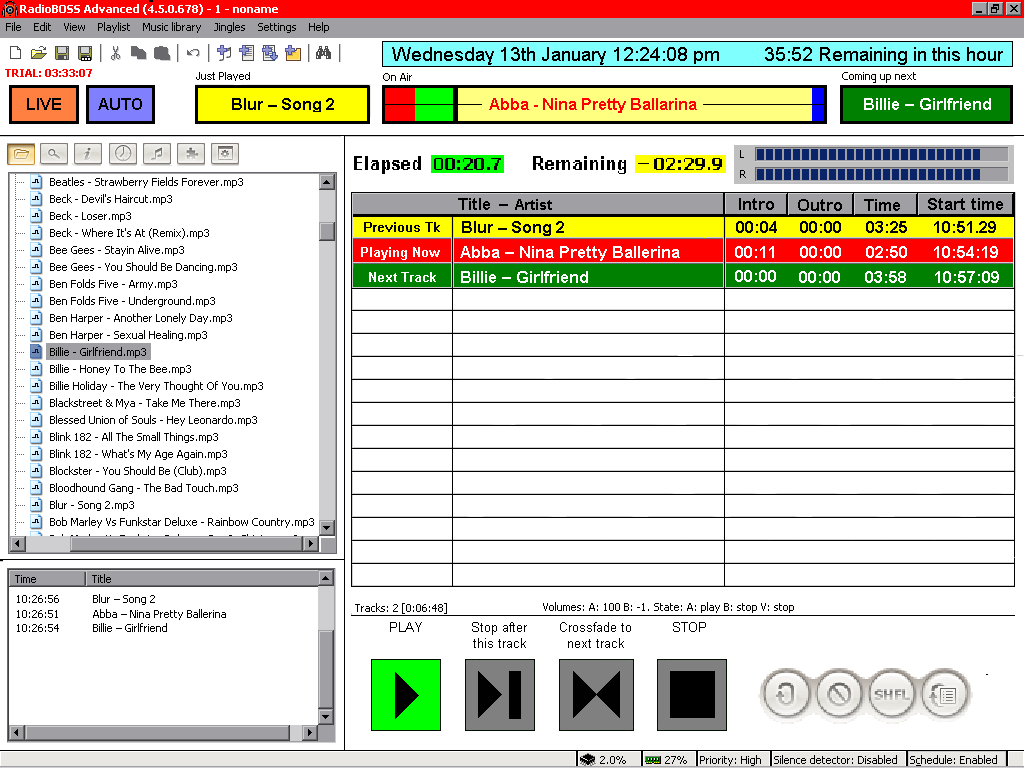Click the On Air track progress bar
Viewport: 1024px width, 768px height.
pos(604,104)
